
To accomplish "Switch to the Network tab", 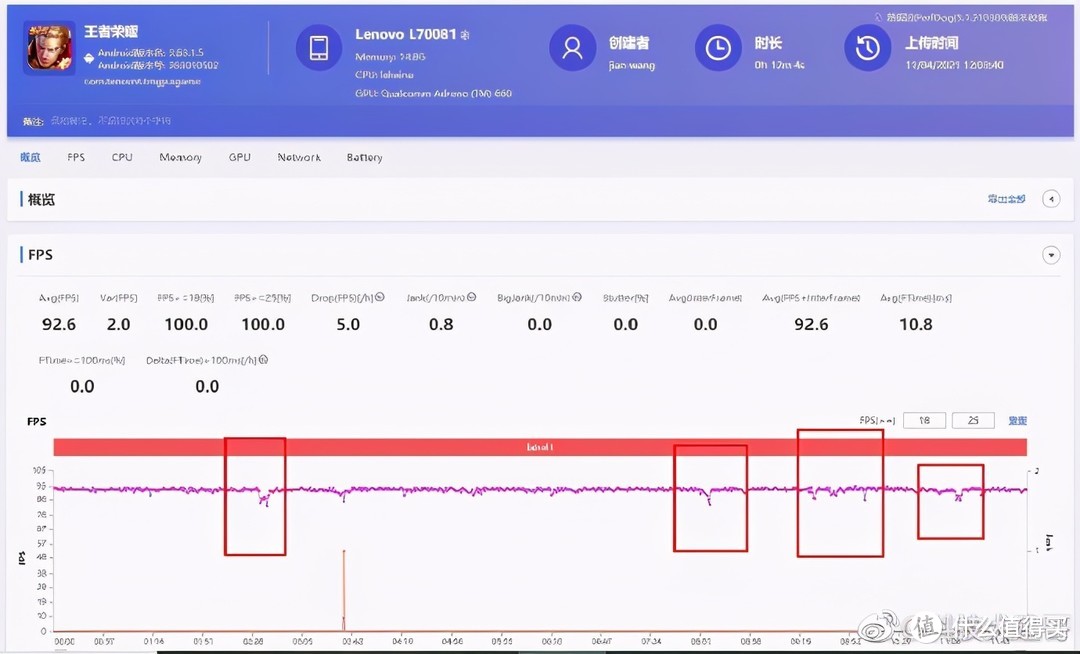I will [299, 157].
